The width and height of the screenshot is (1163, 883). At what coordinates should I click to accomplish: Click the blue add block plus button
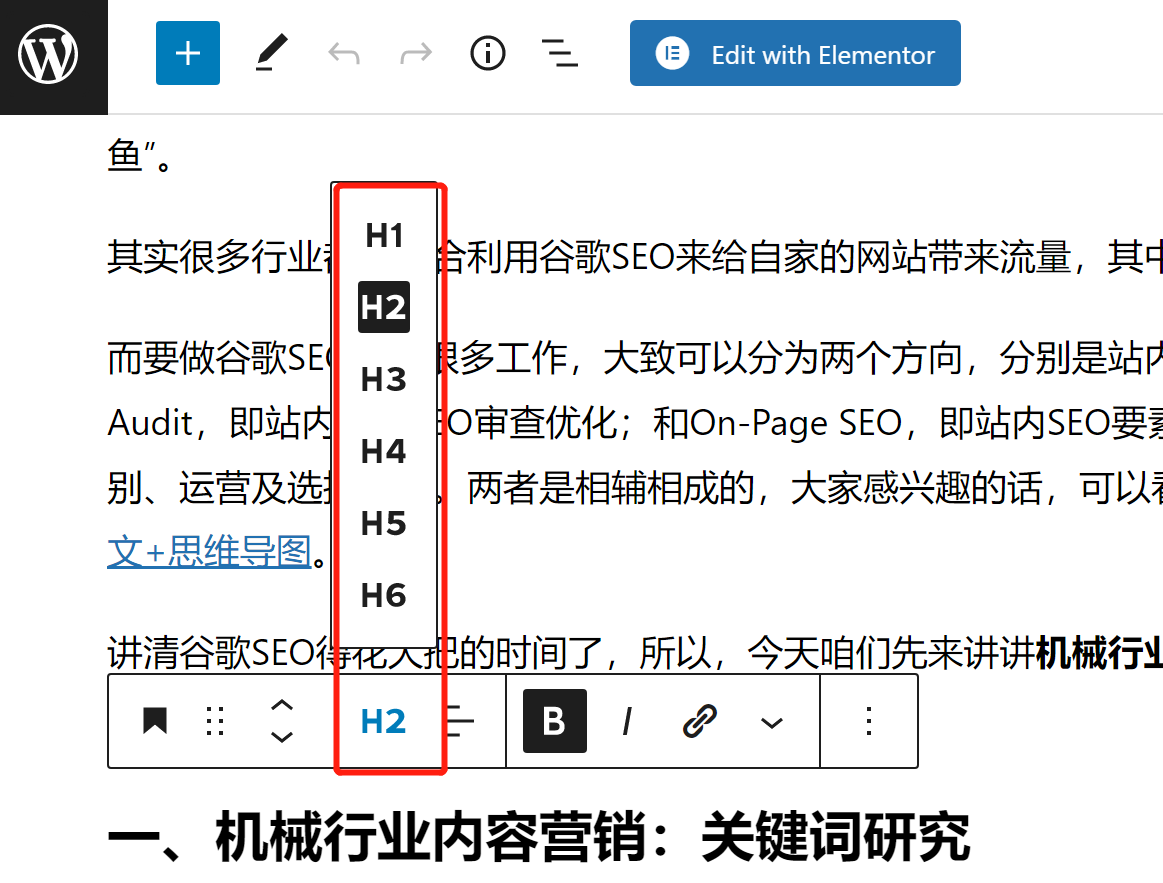click(188, 53)
